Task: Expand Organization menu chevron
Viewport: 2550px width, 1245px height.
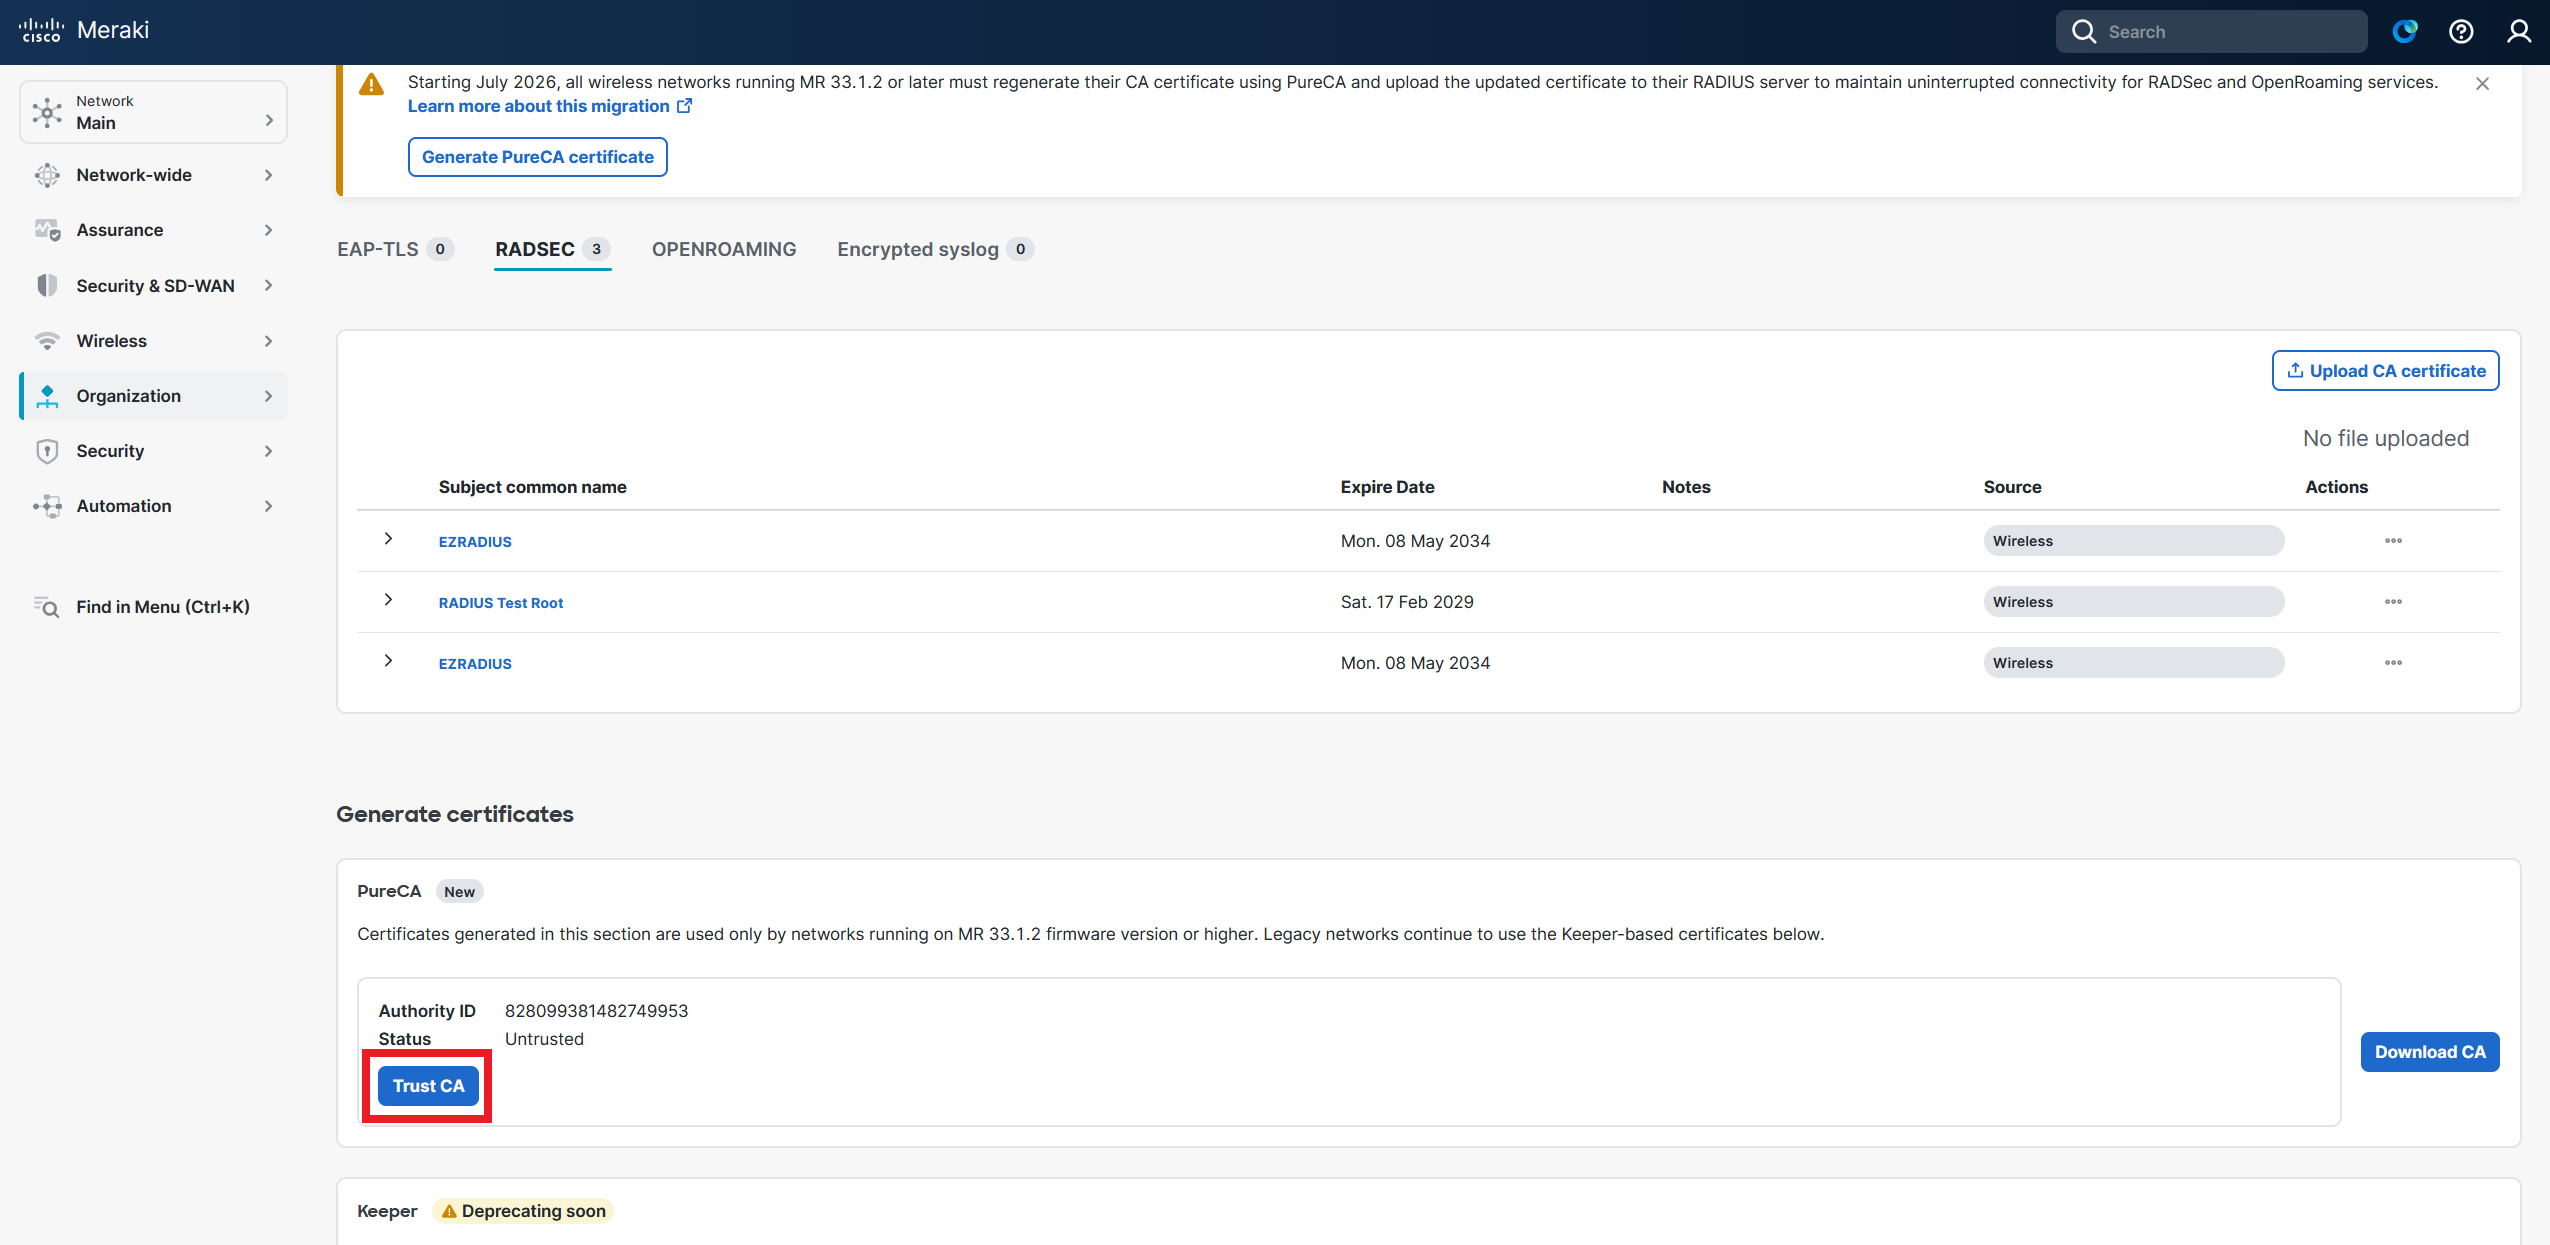Action: coord(268,396)
